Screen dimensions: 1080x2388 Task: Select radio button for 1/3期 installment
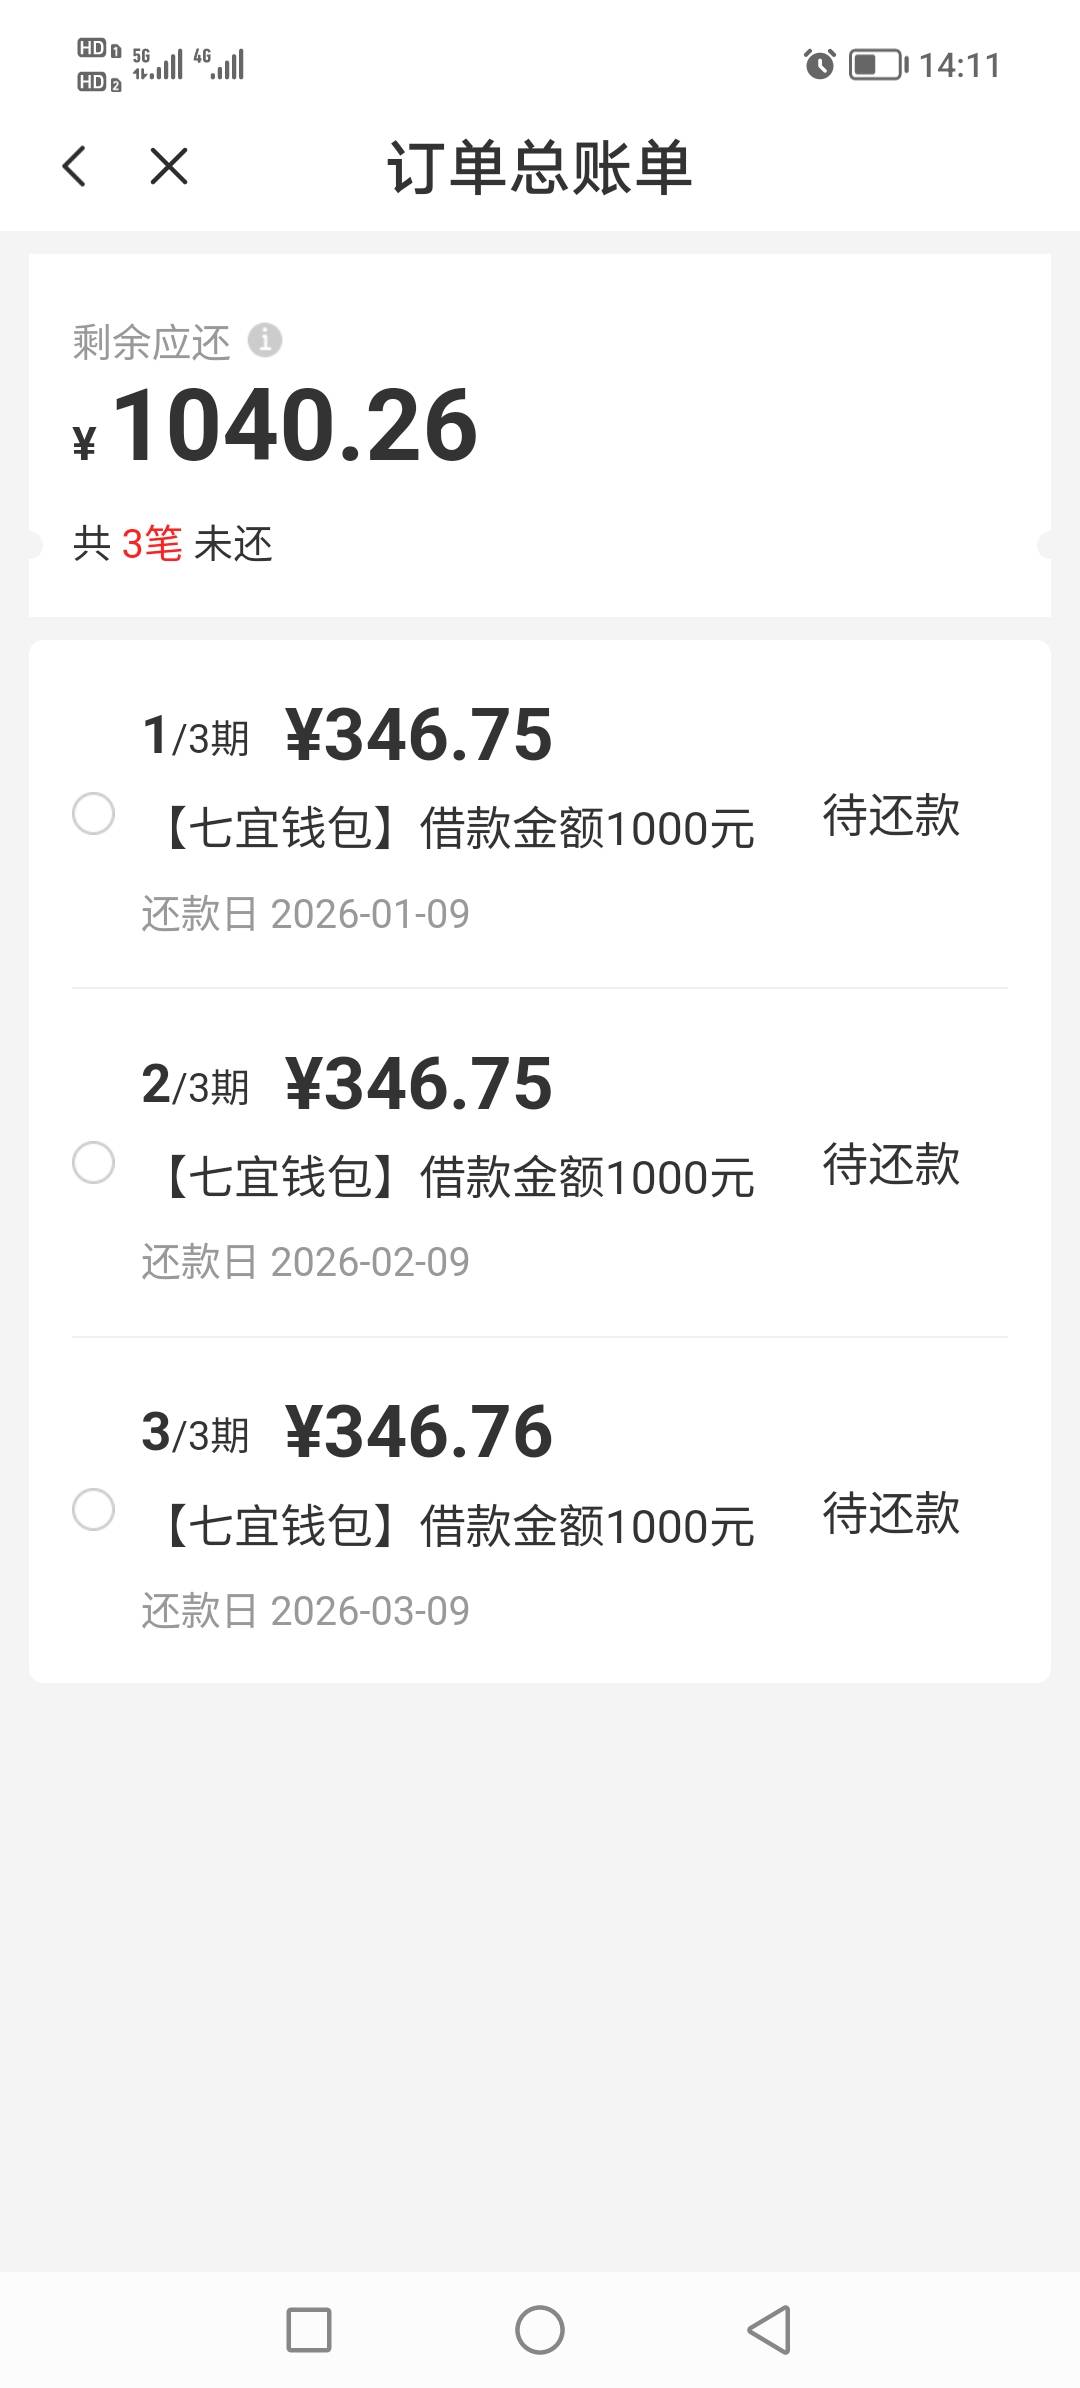tap(94, 814)
